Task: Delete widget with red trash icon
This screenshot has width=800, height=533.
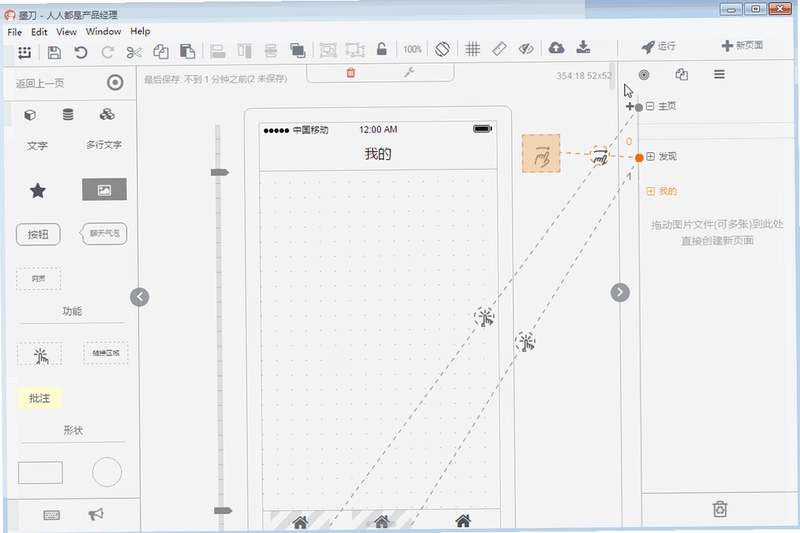Action: click(x=351, y=73)
